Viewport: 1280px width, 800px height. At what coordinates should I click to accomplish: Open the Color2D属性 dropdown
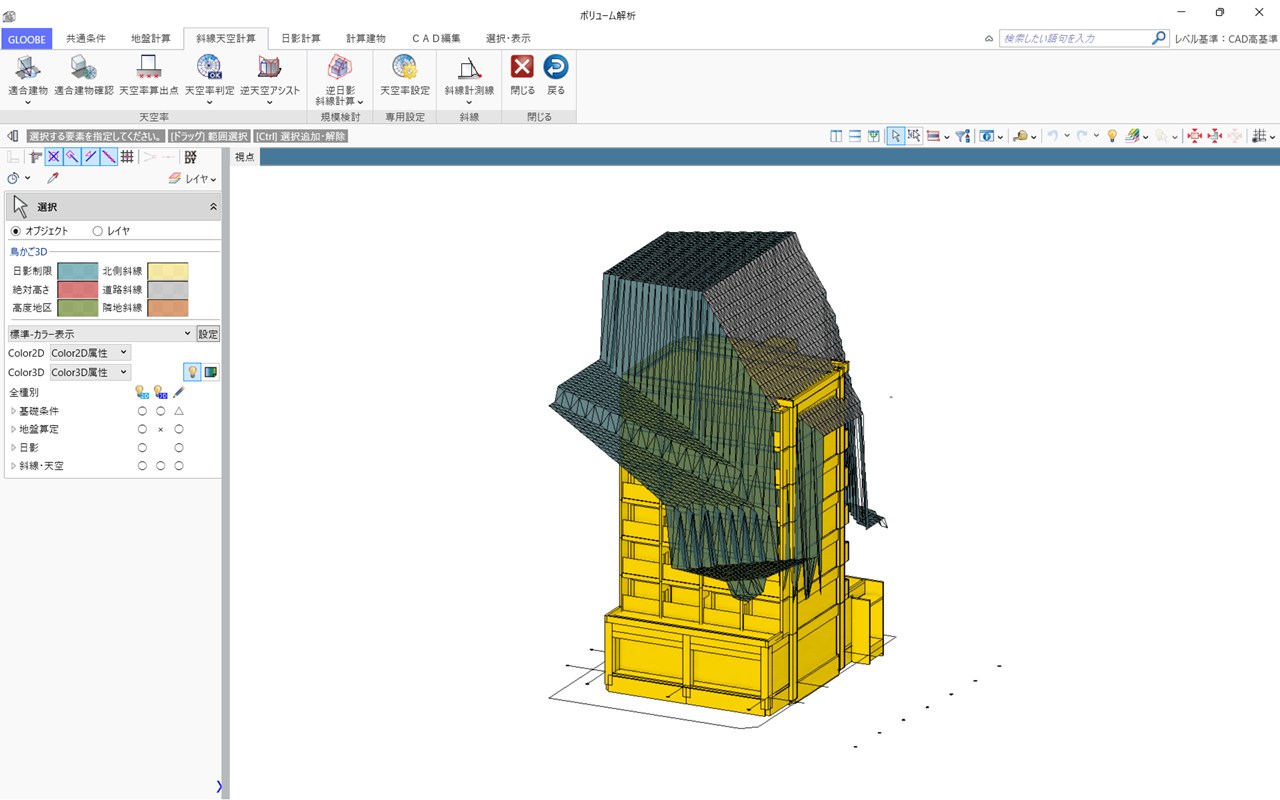90,353
